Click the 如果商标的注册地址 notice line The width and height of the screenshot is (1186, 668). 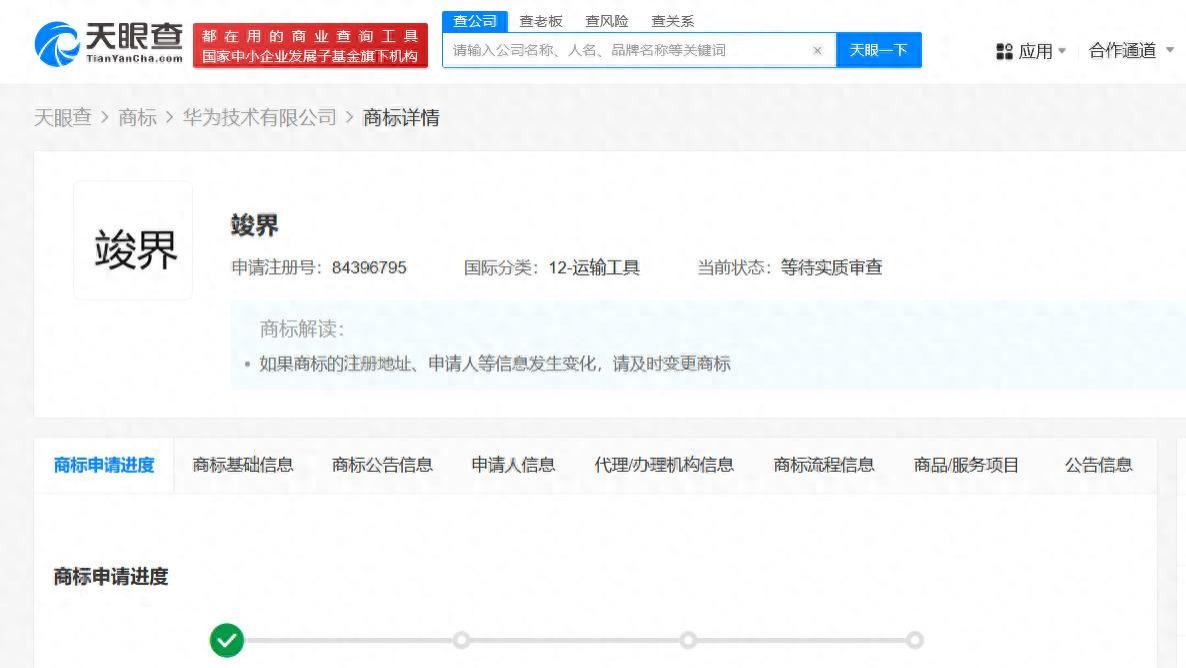[x=495, y=364]
